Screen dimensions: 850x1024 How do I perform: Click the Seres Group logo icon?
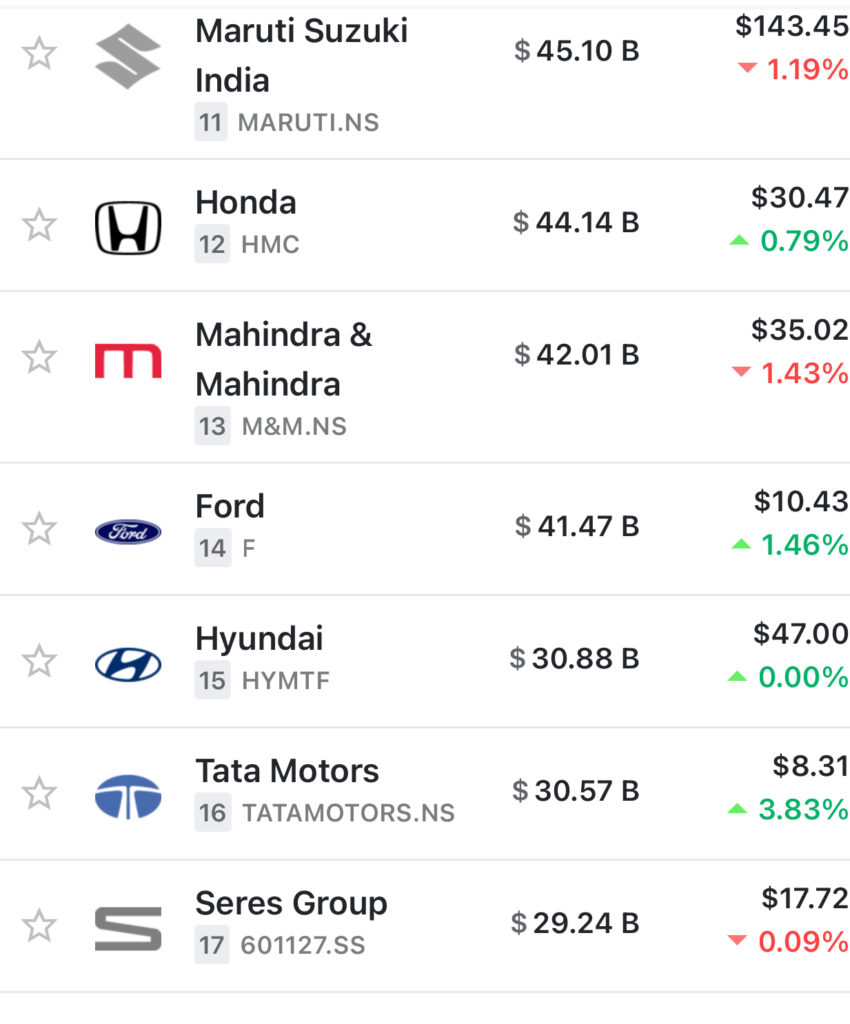point(127,928)
